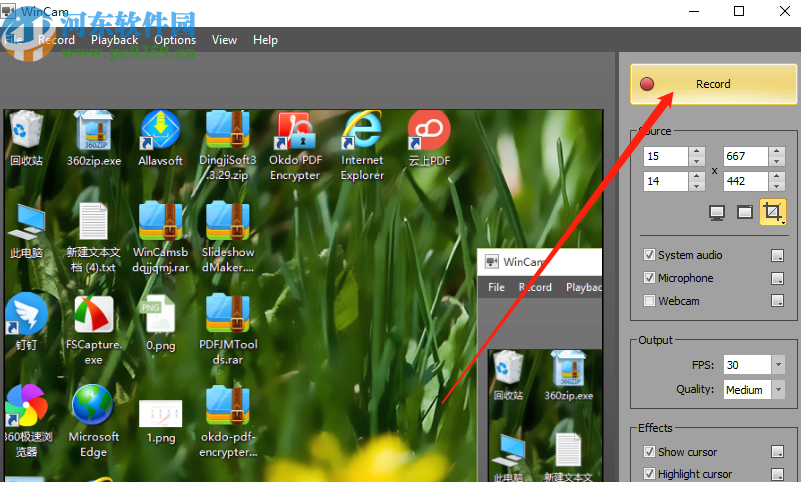Click the 钉钉 DingTalk icon in preview
The width and height of the screenshot is (801, 482).
click(x=26, y=313)
